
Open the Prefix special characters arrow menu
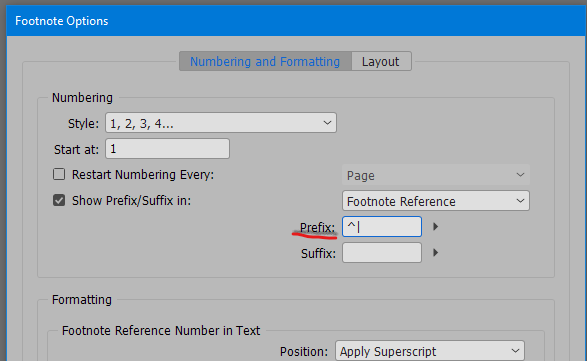[x=435, y=227]
